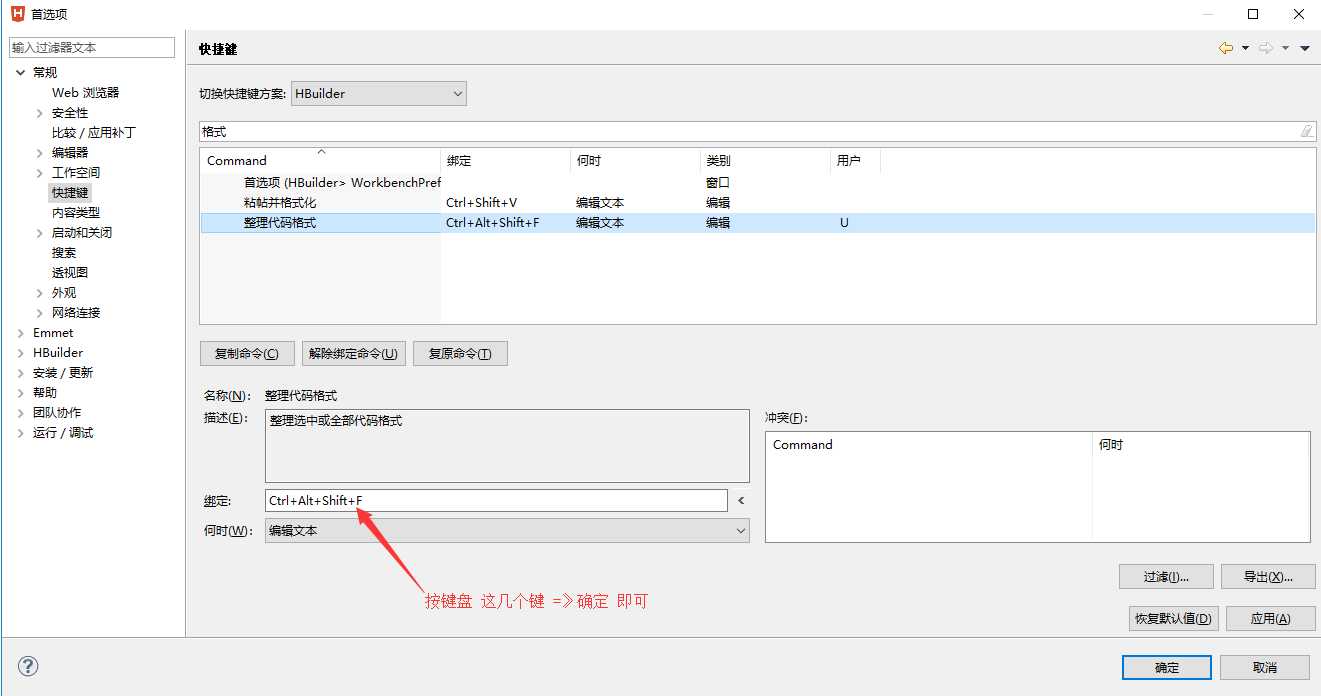Click the HBuilder logo in title bar
This screenshot has width=1321, height=696.
(17, 14)
